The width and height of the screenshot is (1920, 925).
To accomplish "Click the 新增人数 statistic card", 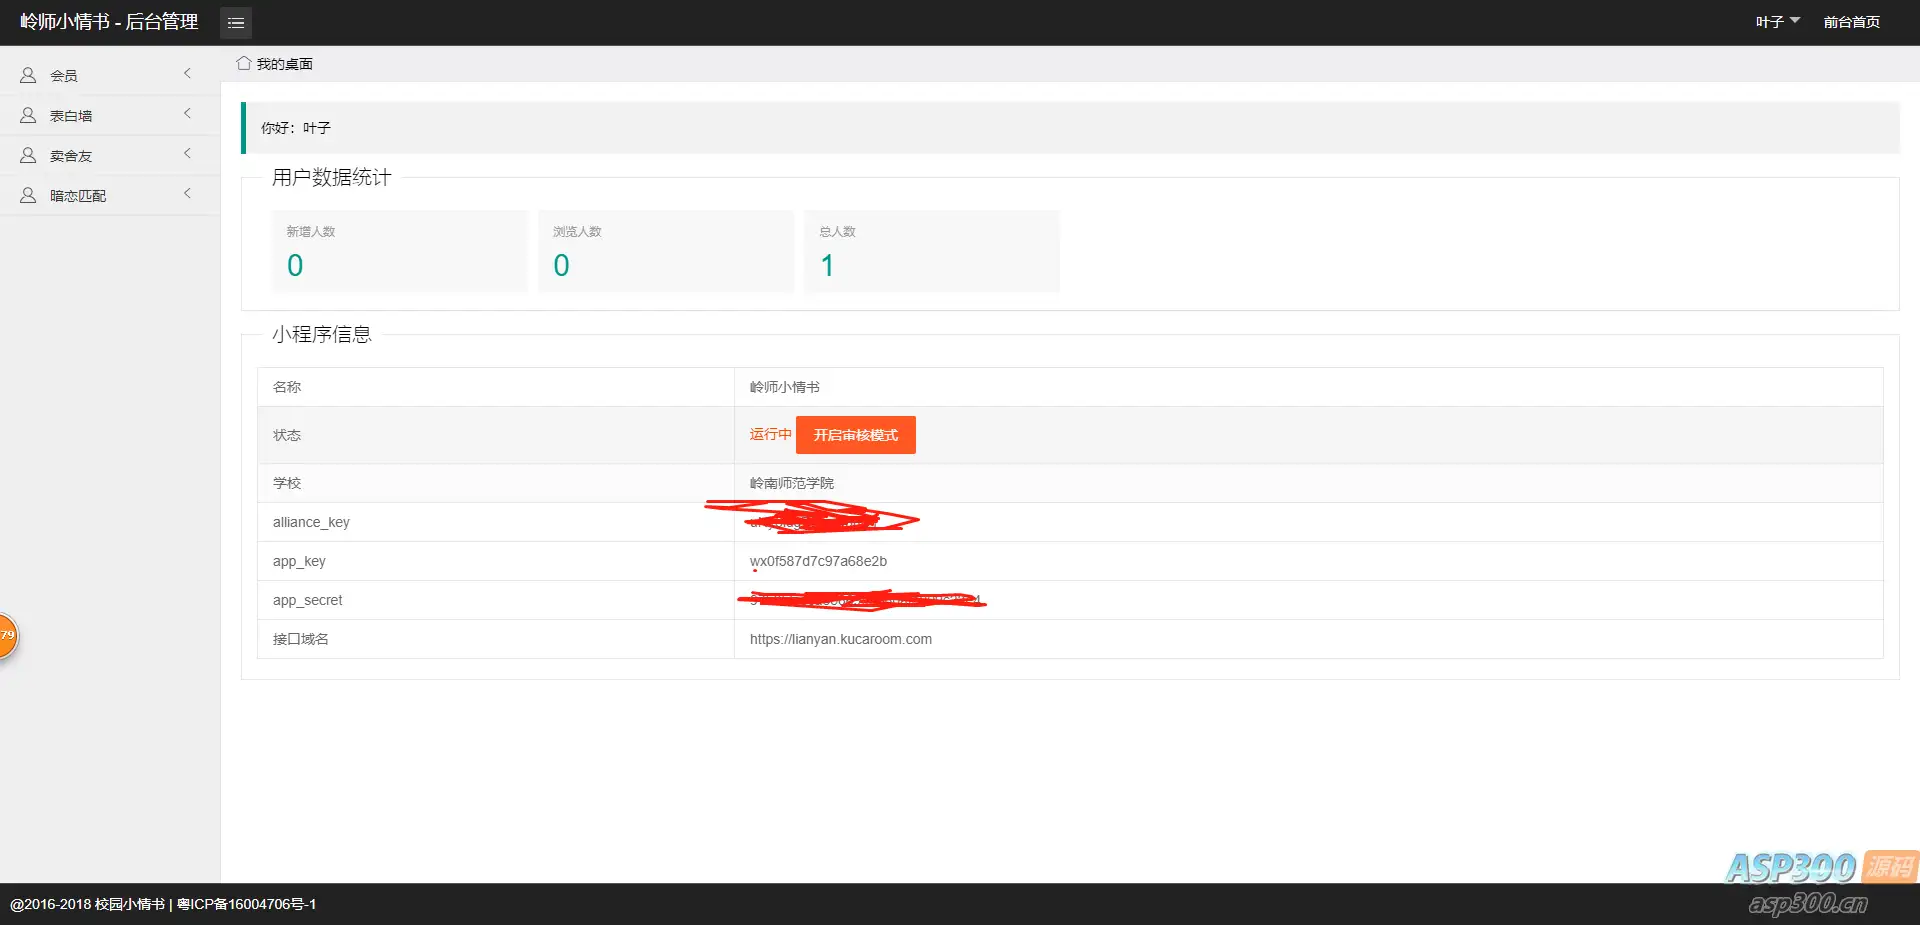I will [x=399, y=251].
